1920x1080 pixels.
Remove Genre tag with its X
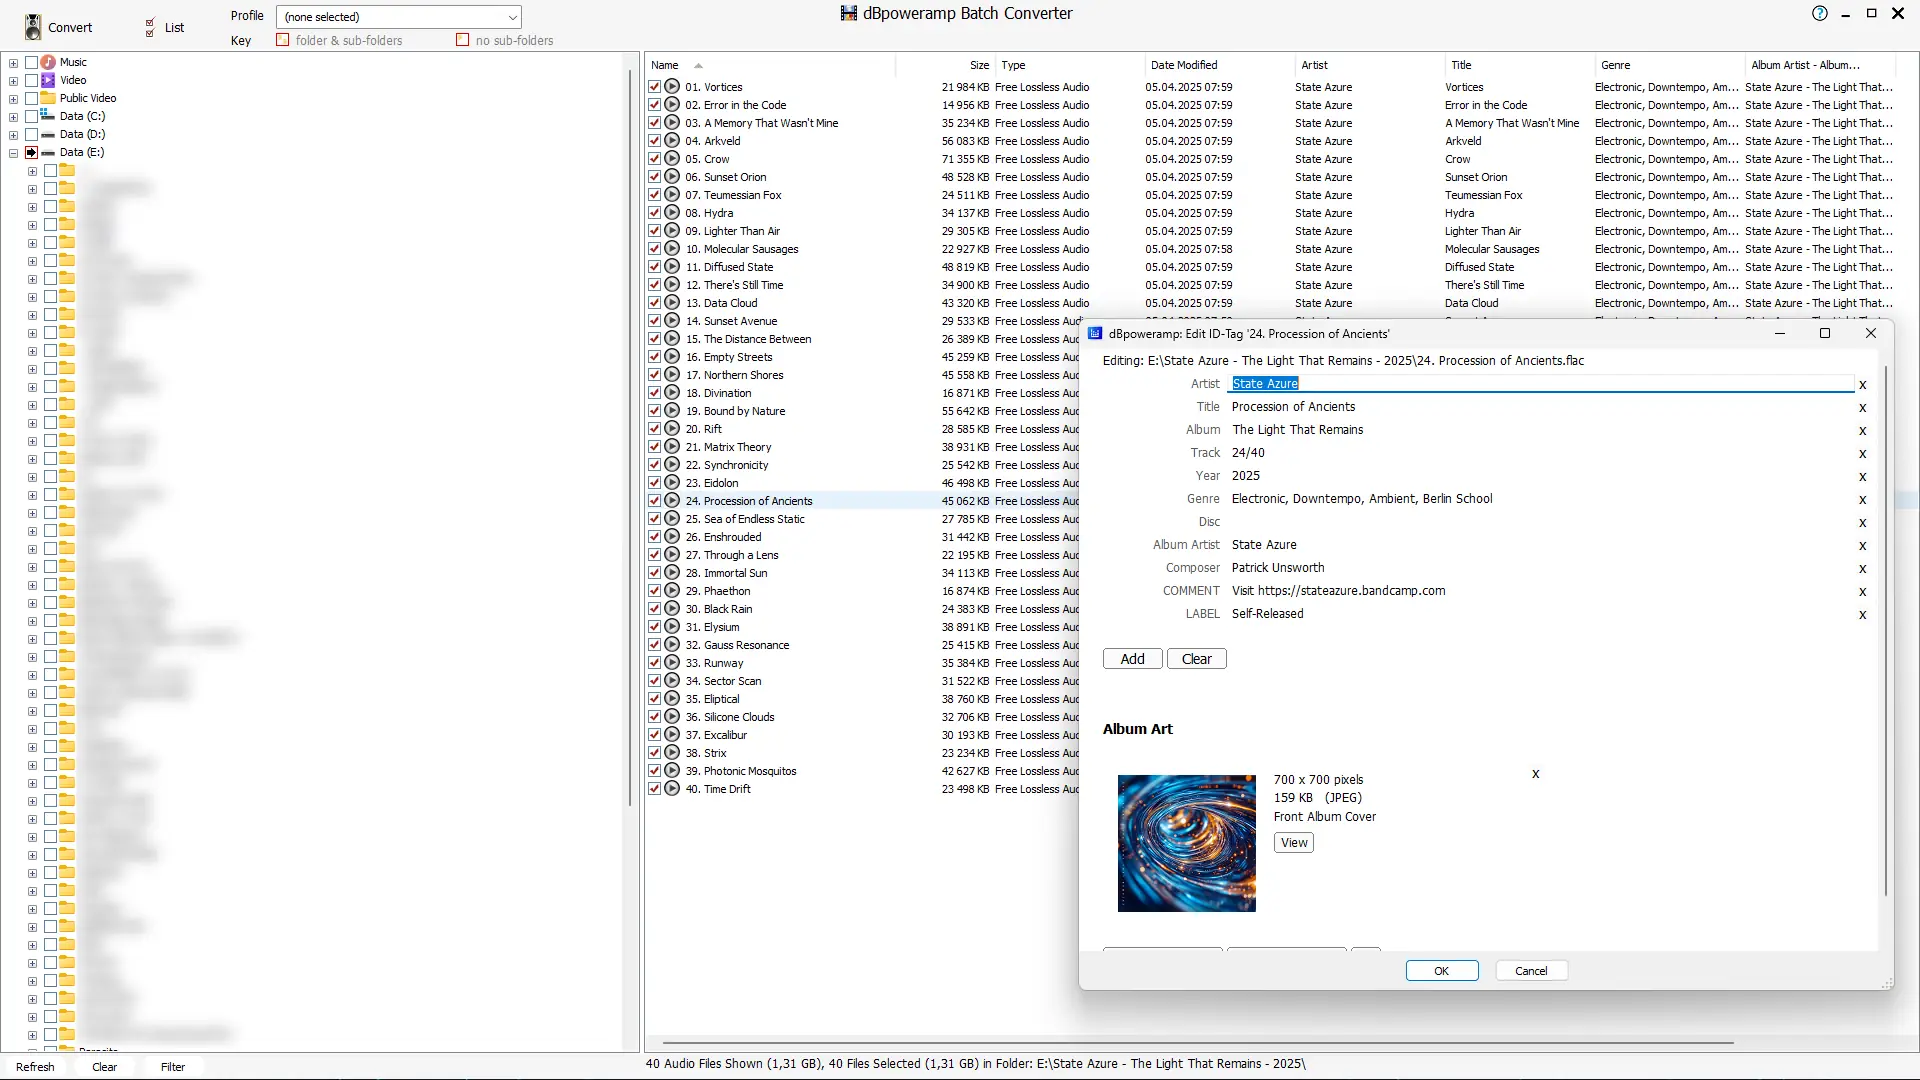click(1862, 500)
